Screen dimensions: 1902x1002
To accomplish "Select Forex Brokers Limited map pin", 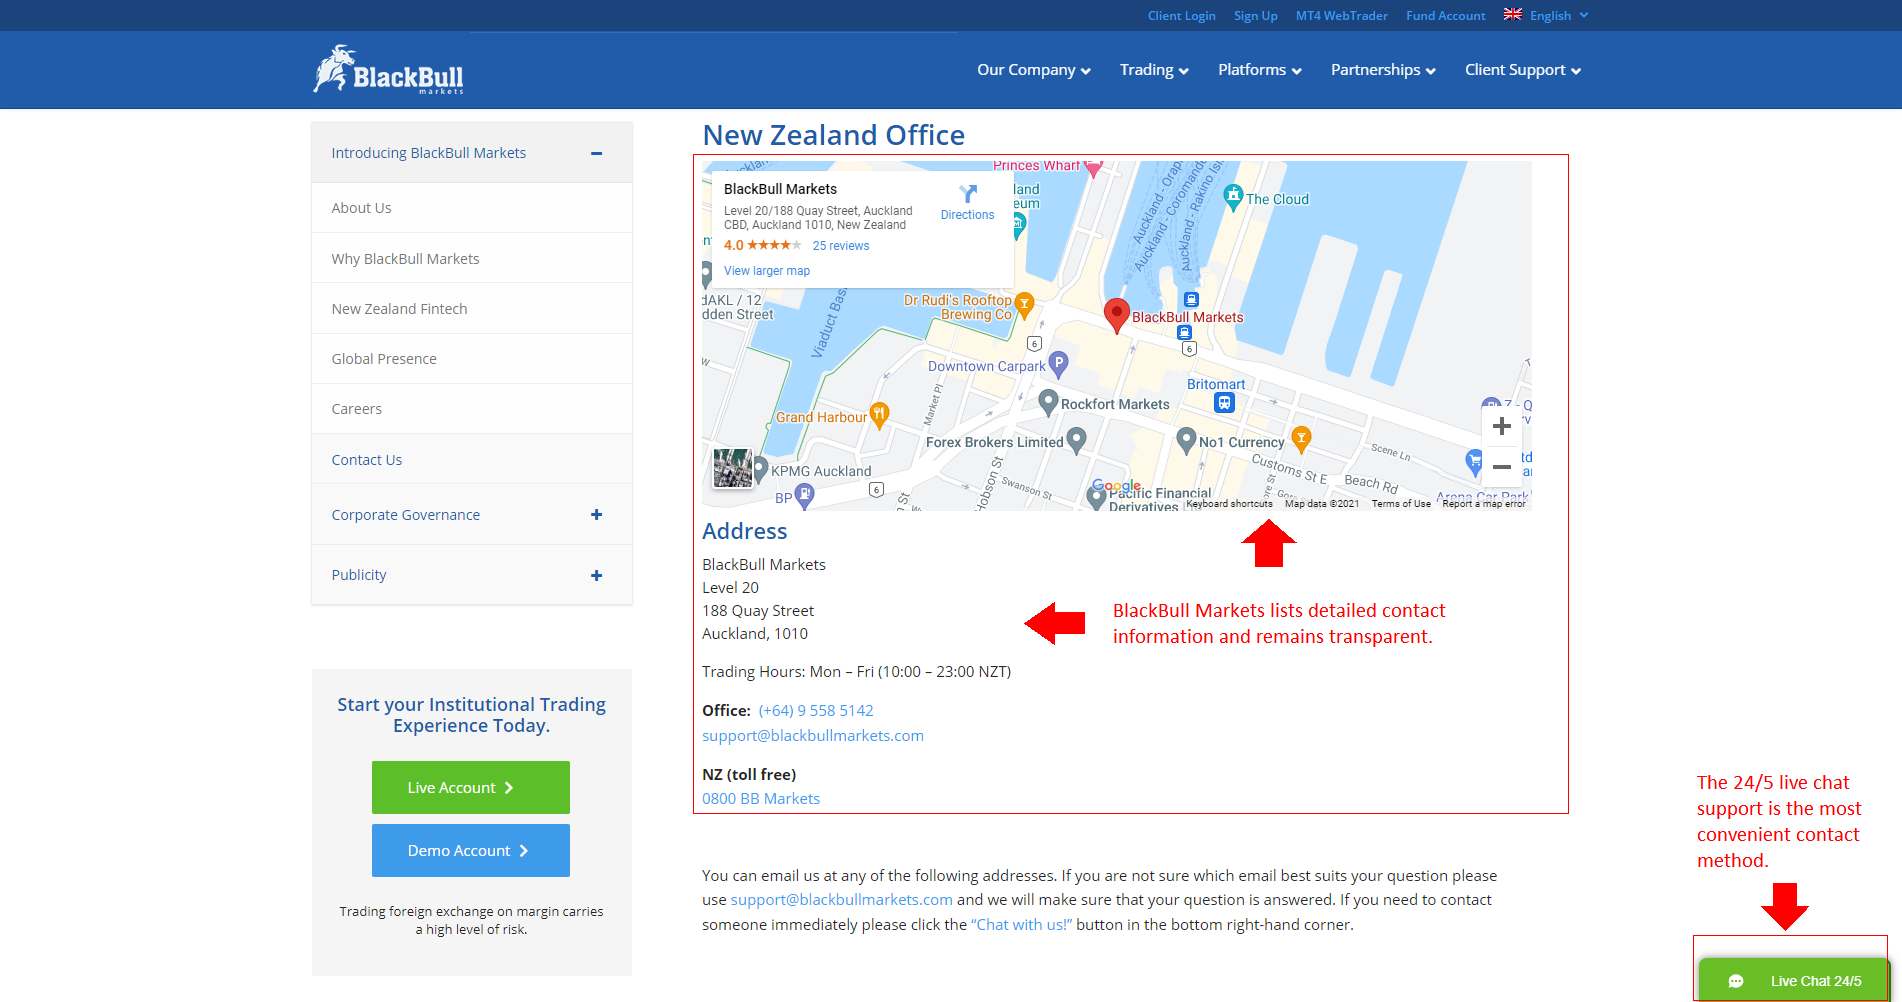I will pyautogui.click(x=1076, y=440).
